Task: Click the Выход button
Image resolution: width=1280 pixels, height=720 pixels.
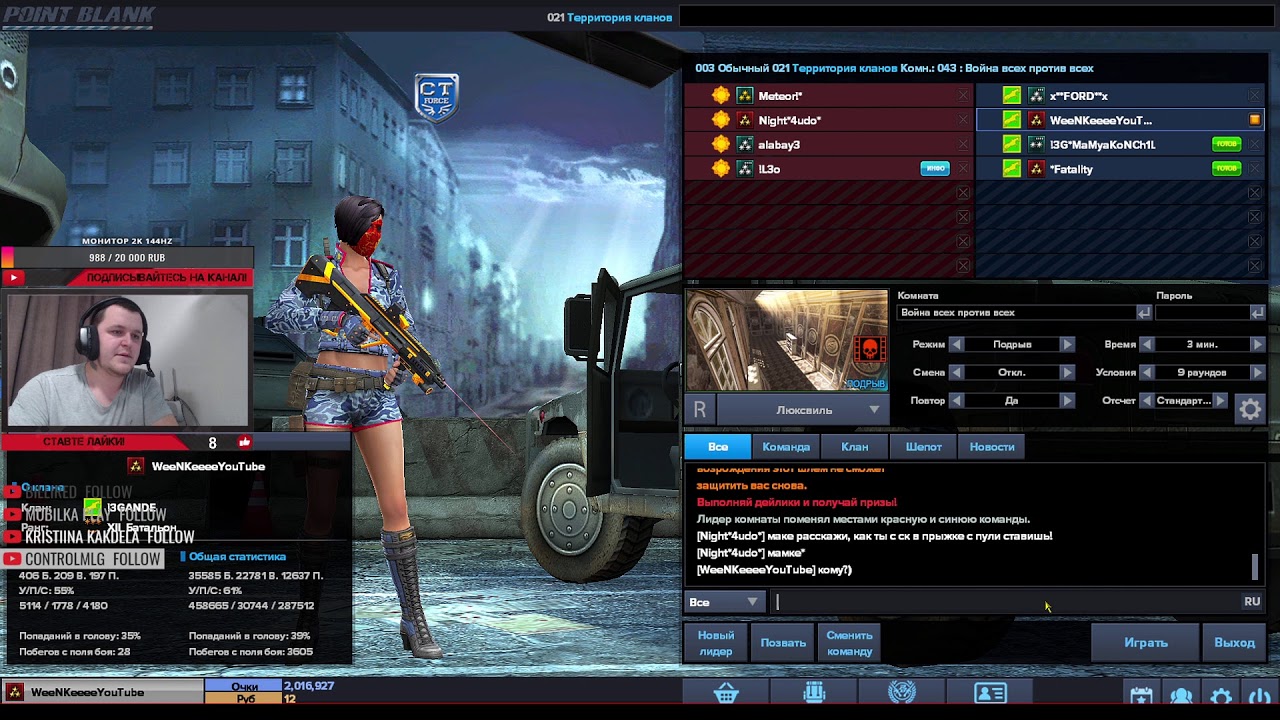Action: [x=1234, y=643]
